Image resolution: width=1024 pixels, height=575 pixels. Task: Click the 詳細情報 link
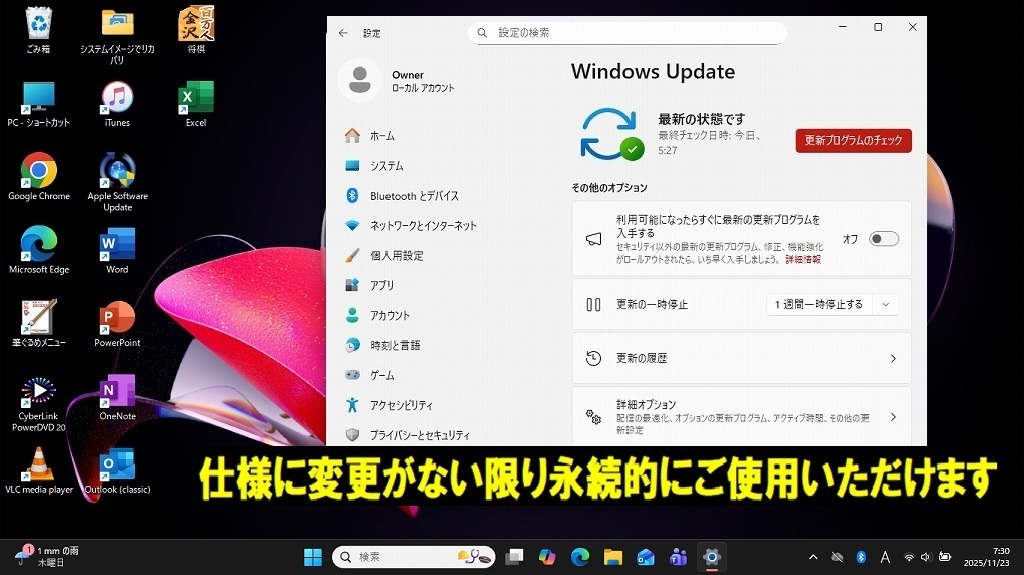(x=803, y=259)
